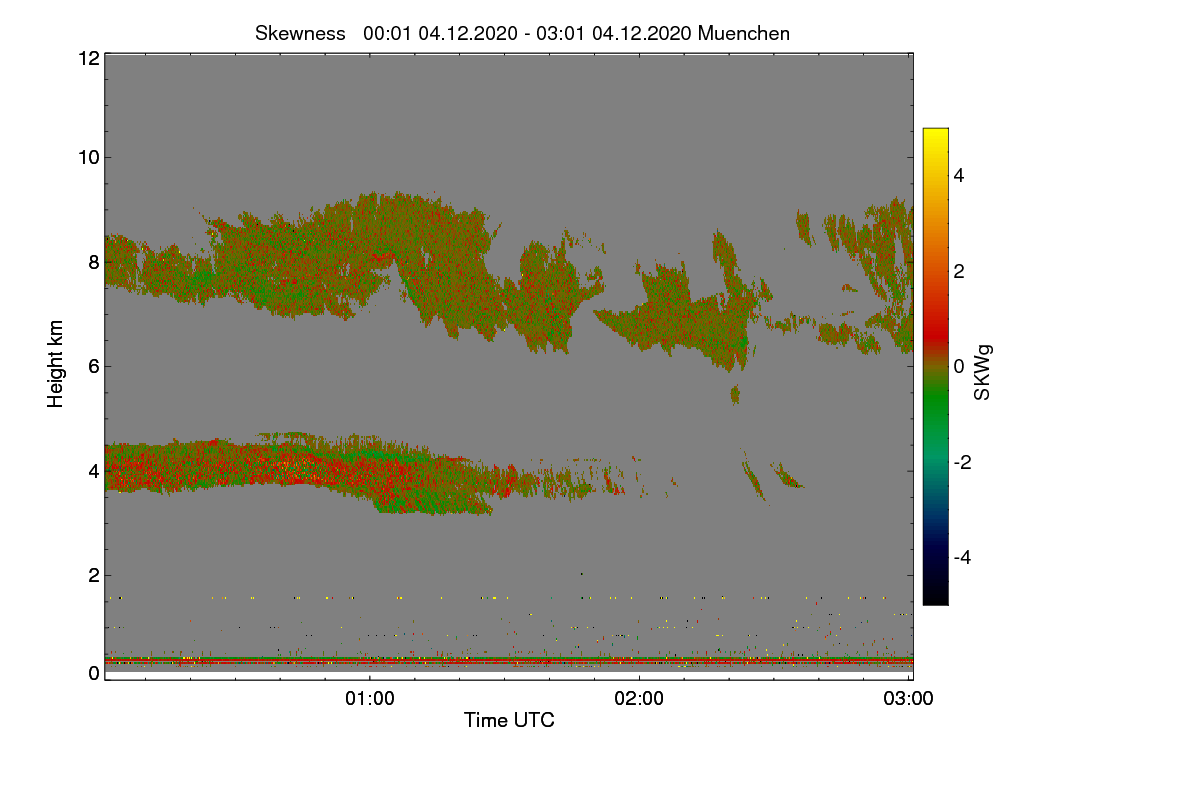This screenshot has width=1200, height=800.
Task: Click the height axis label 4
Action: [93, 471]
